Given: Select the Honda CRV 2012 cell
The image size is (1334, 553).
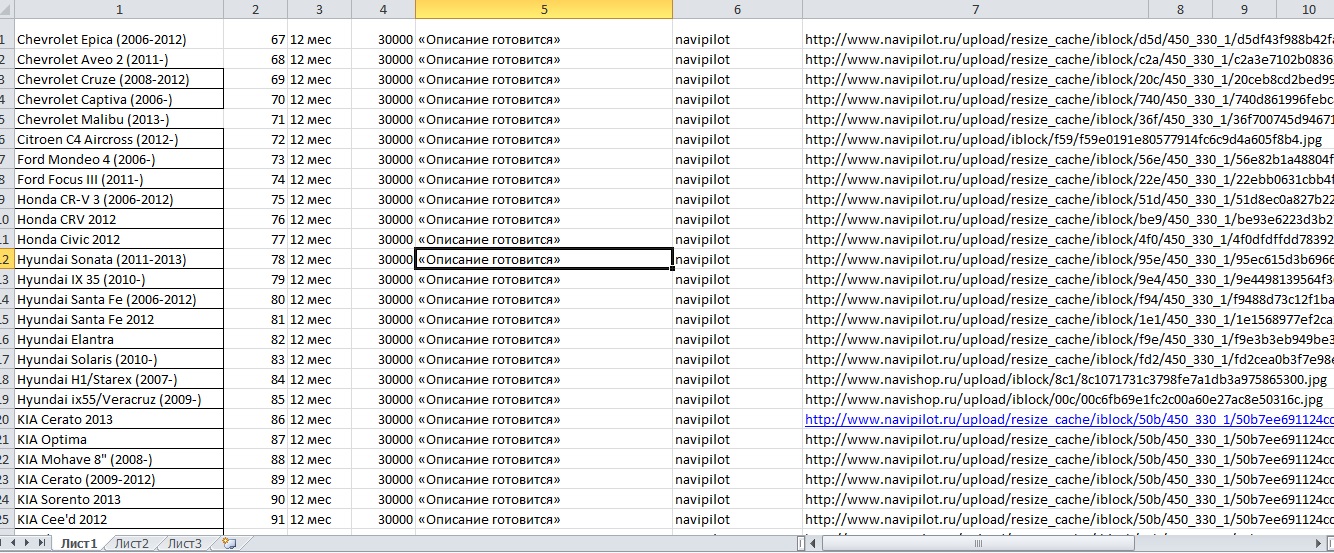Looking at the screenshot, I should pyautogui.click(x=119, y=219).
